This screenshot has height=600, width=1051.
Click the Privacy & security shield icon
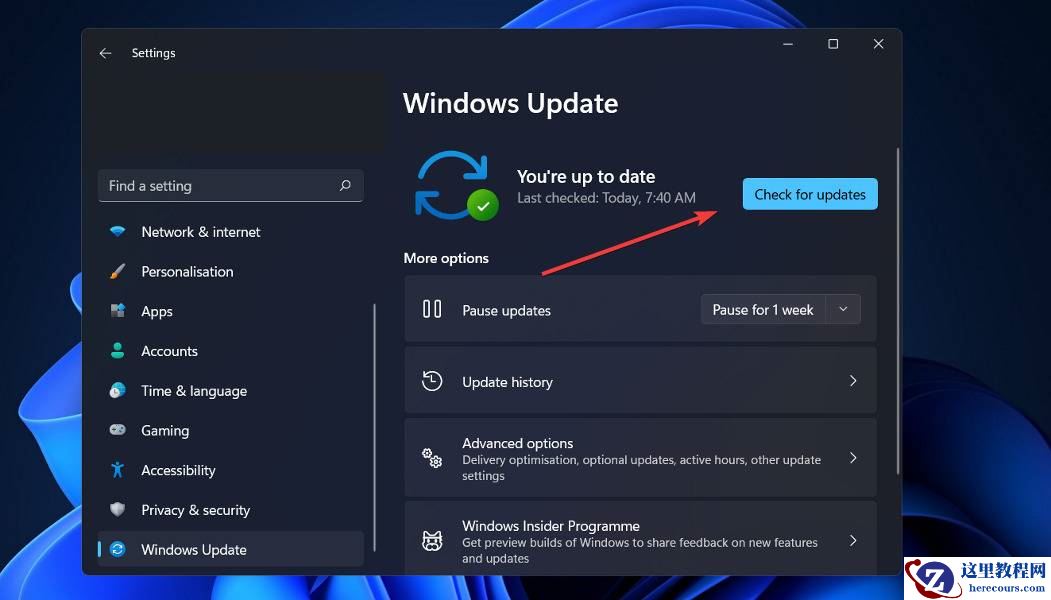coord(117,510)
